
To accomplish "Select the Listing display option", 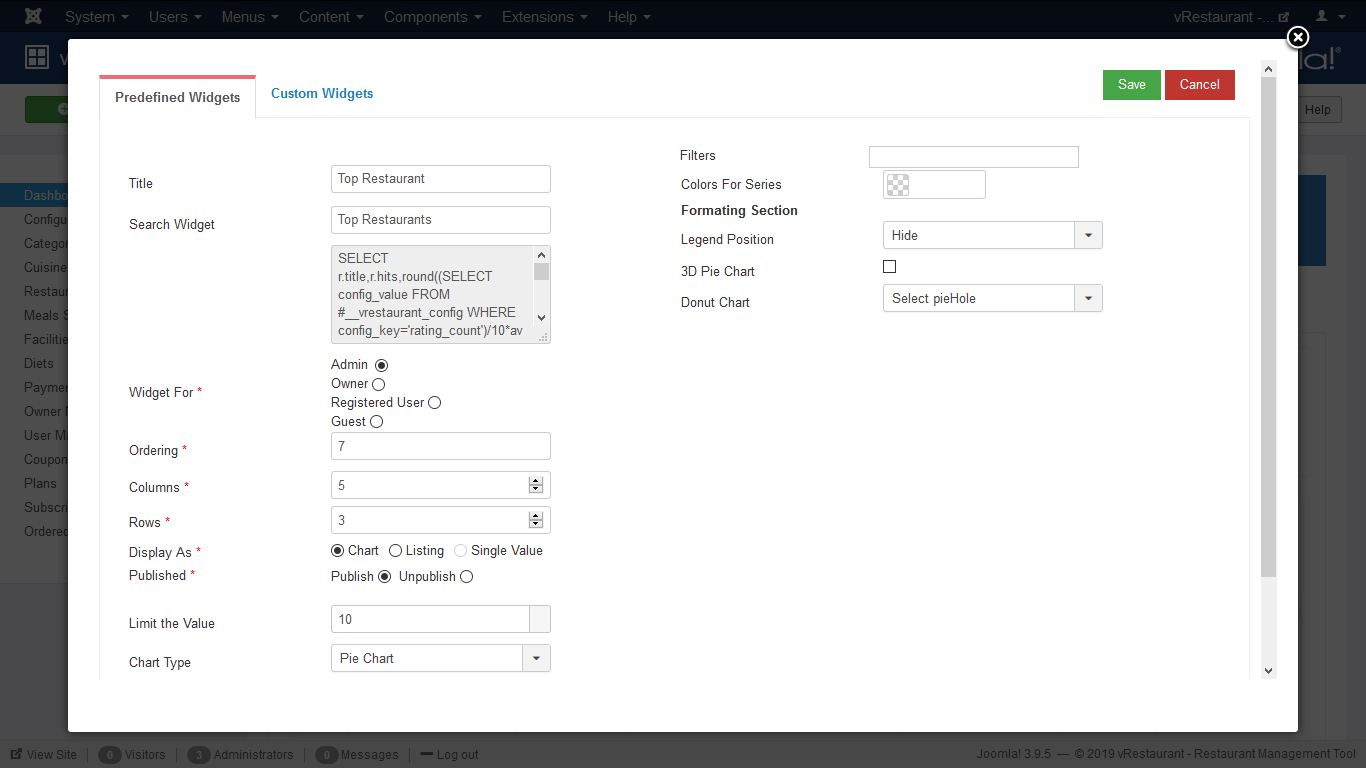I will [x=396, y=551].
